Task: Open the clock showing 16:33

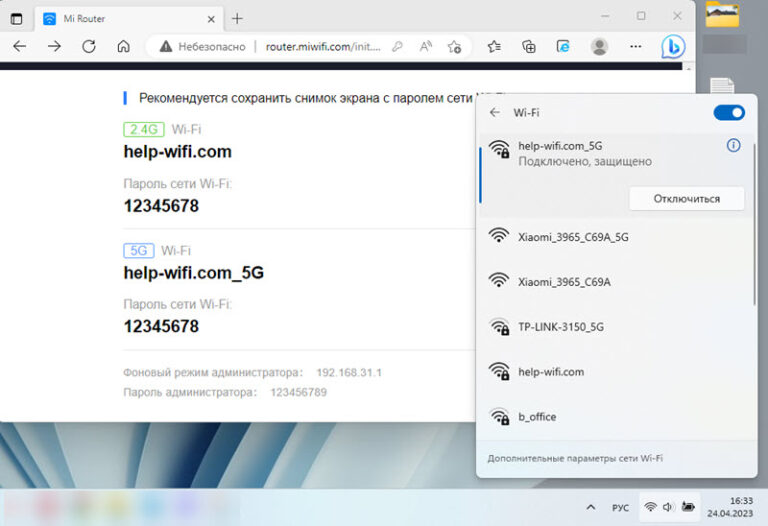Action: coord(729,507)
